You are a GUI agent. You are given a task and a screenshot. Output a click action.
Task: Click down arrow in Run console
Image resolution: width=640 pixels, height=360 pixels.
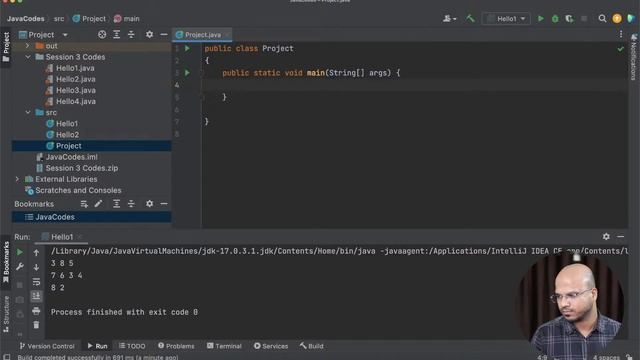tap(36, 267)
